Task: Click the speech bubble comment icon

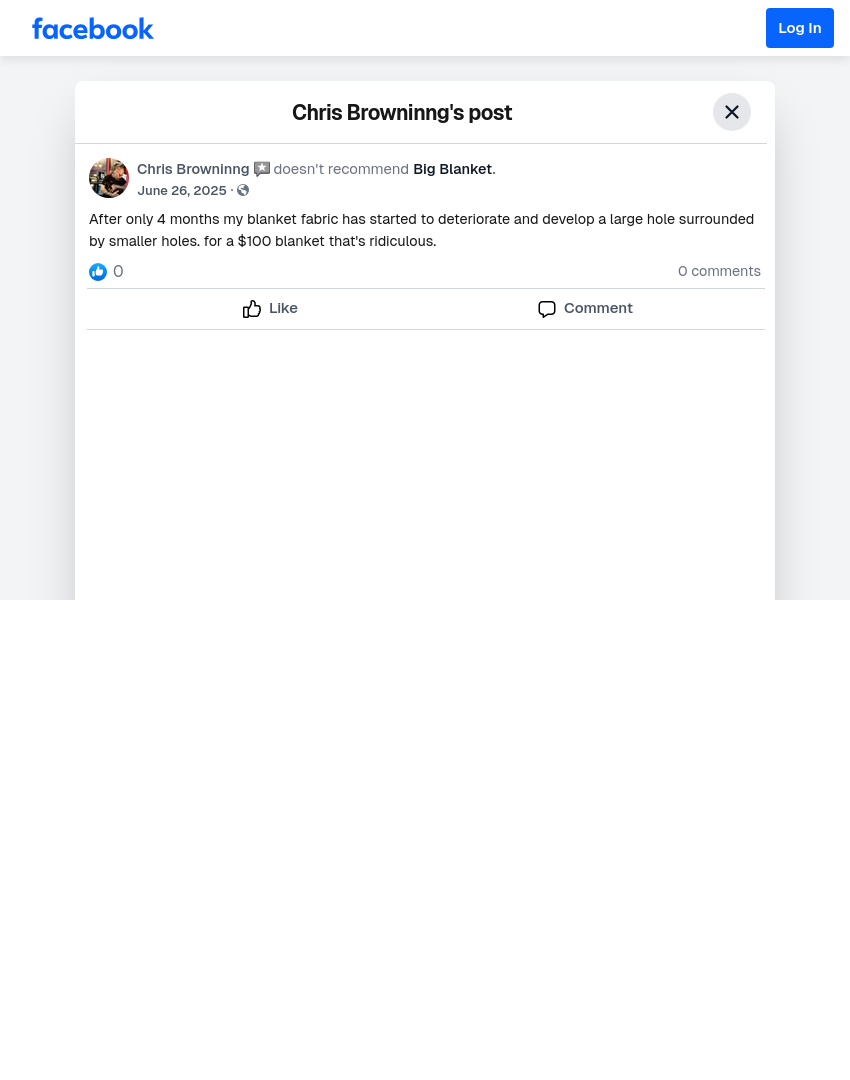Action: pos(547,309)
